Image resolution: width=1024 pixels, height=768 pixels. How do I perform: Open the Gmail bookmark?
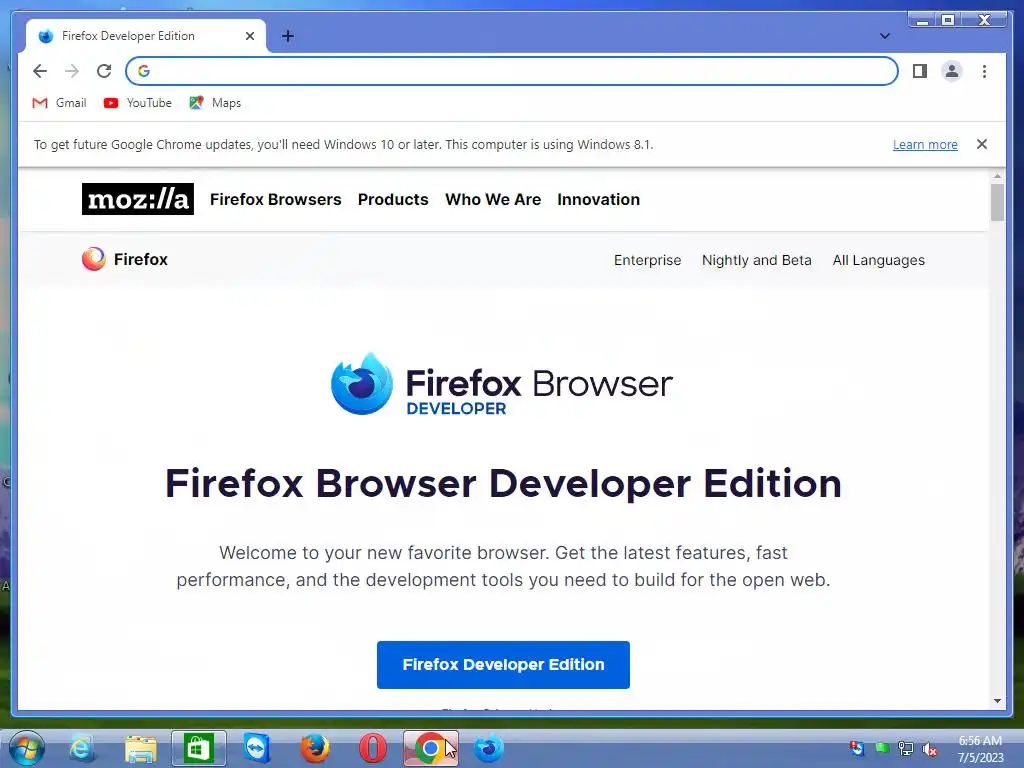(59, 103)
